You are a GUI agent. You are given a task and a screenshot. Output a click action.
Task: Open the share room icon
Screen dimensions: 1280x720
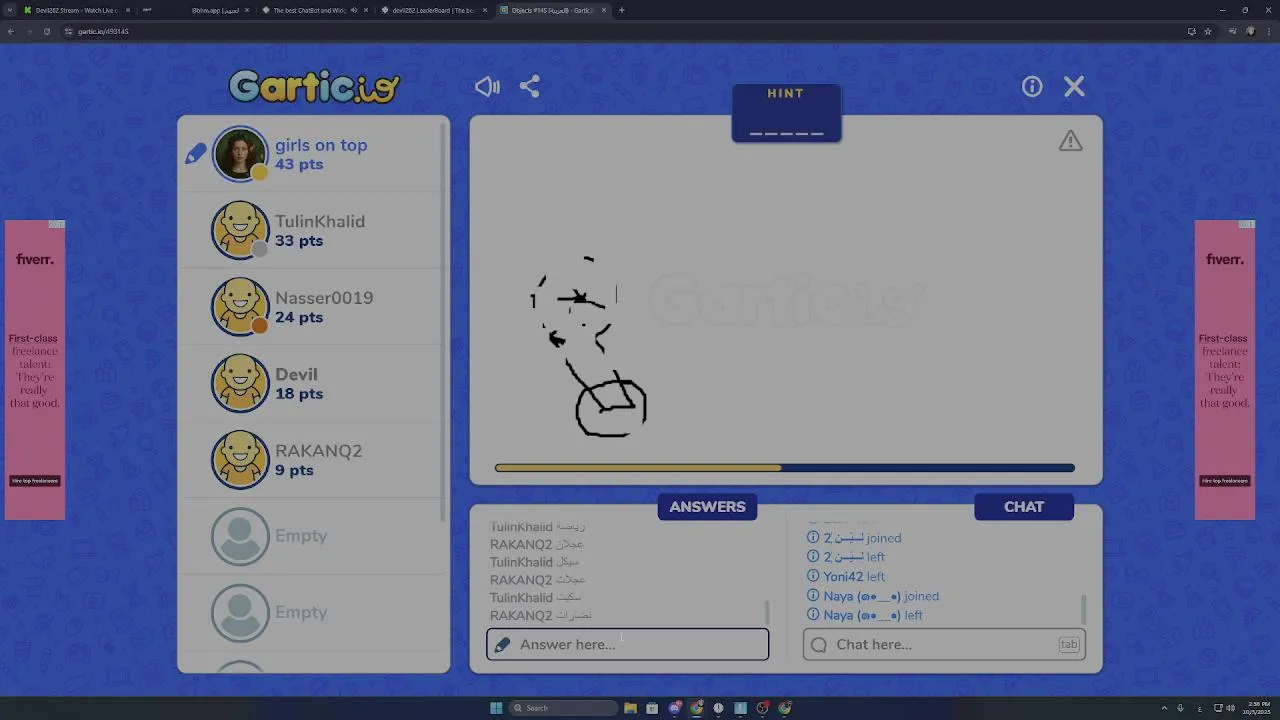[x=530, y=87]
